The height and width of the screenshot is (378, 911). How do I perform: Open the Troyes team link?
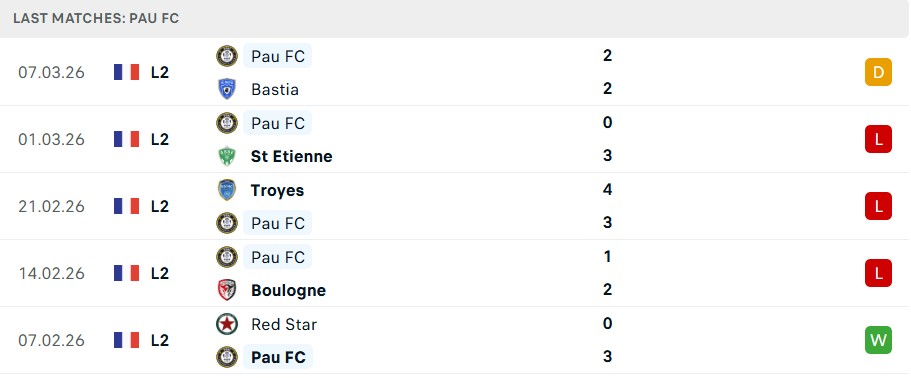[277, 190]
